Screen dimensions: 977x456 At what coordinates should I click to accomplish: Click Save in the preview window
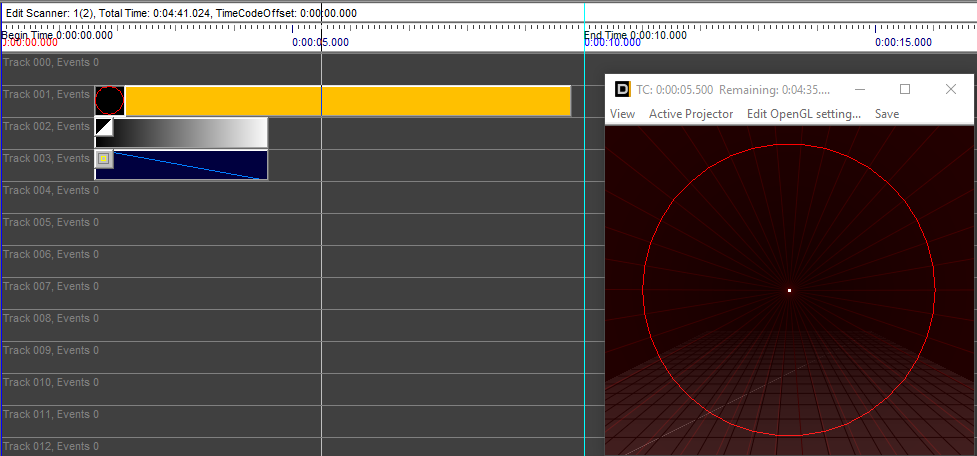(886, 114)
